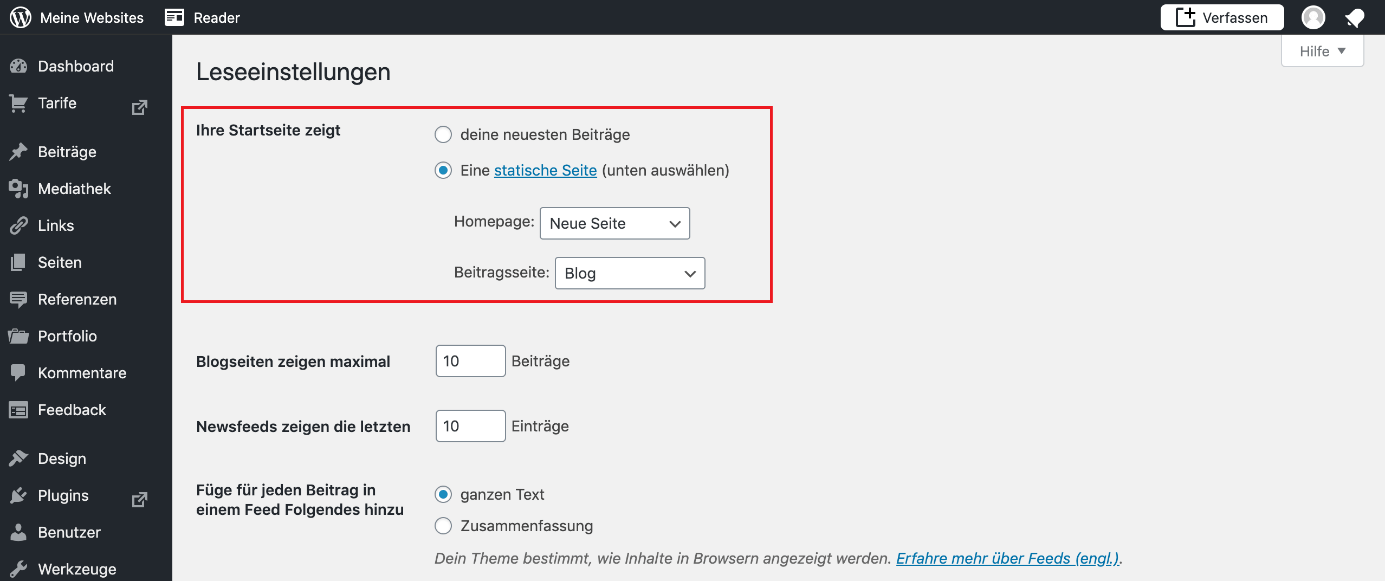
Task: Select 'Zusammenfassung' feed option
Action: click(x=443, y=525)
